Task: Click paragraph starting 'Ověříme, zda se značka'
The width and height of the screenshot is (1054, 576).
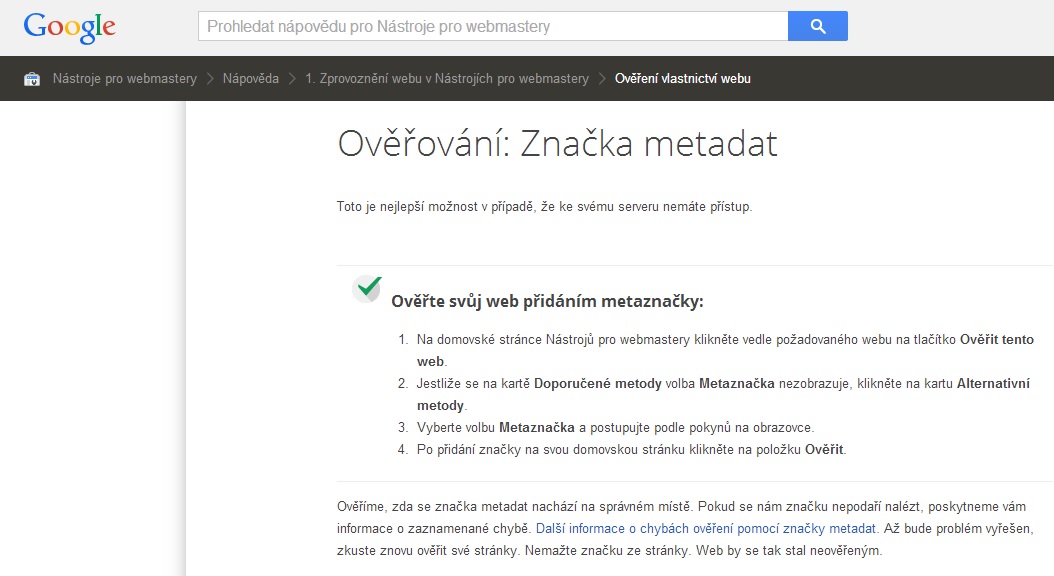Action: pos(685,529)
